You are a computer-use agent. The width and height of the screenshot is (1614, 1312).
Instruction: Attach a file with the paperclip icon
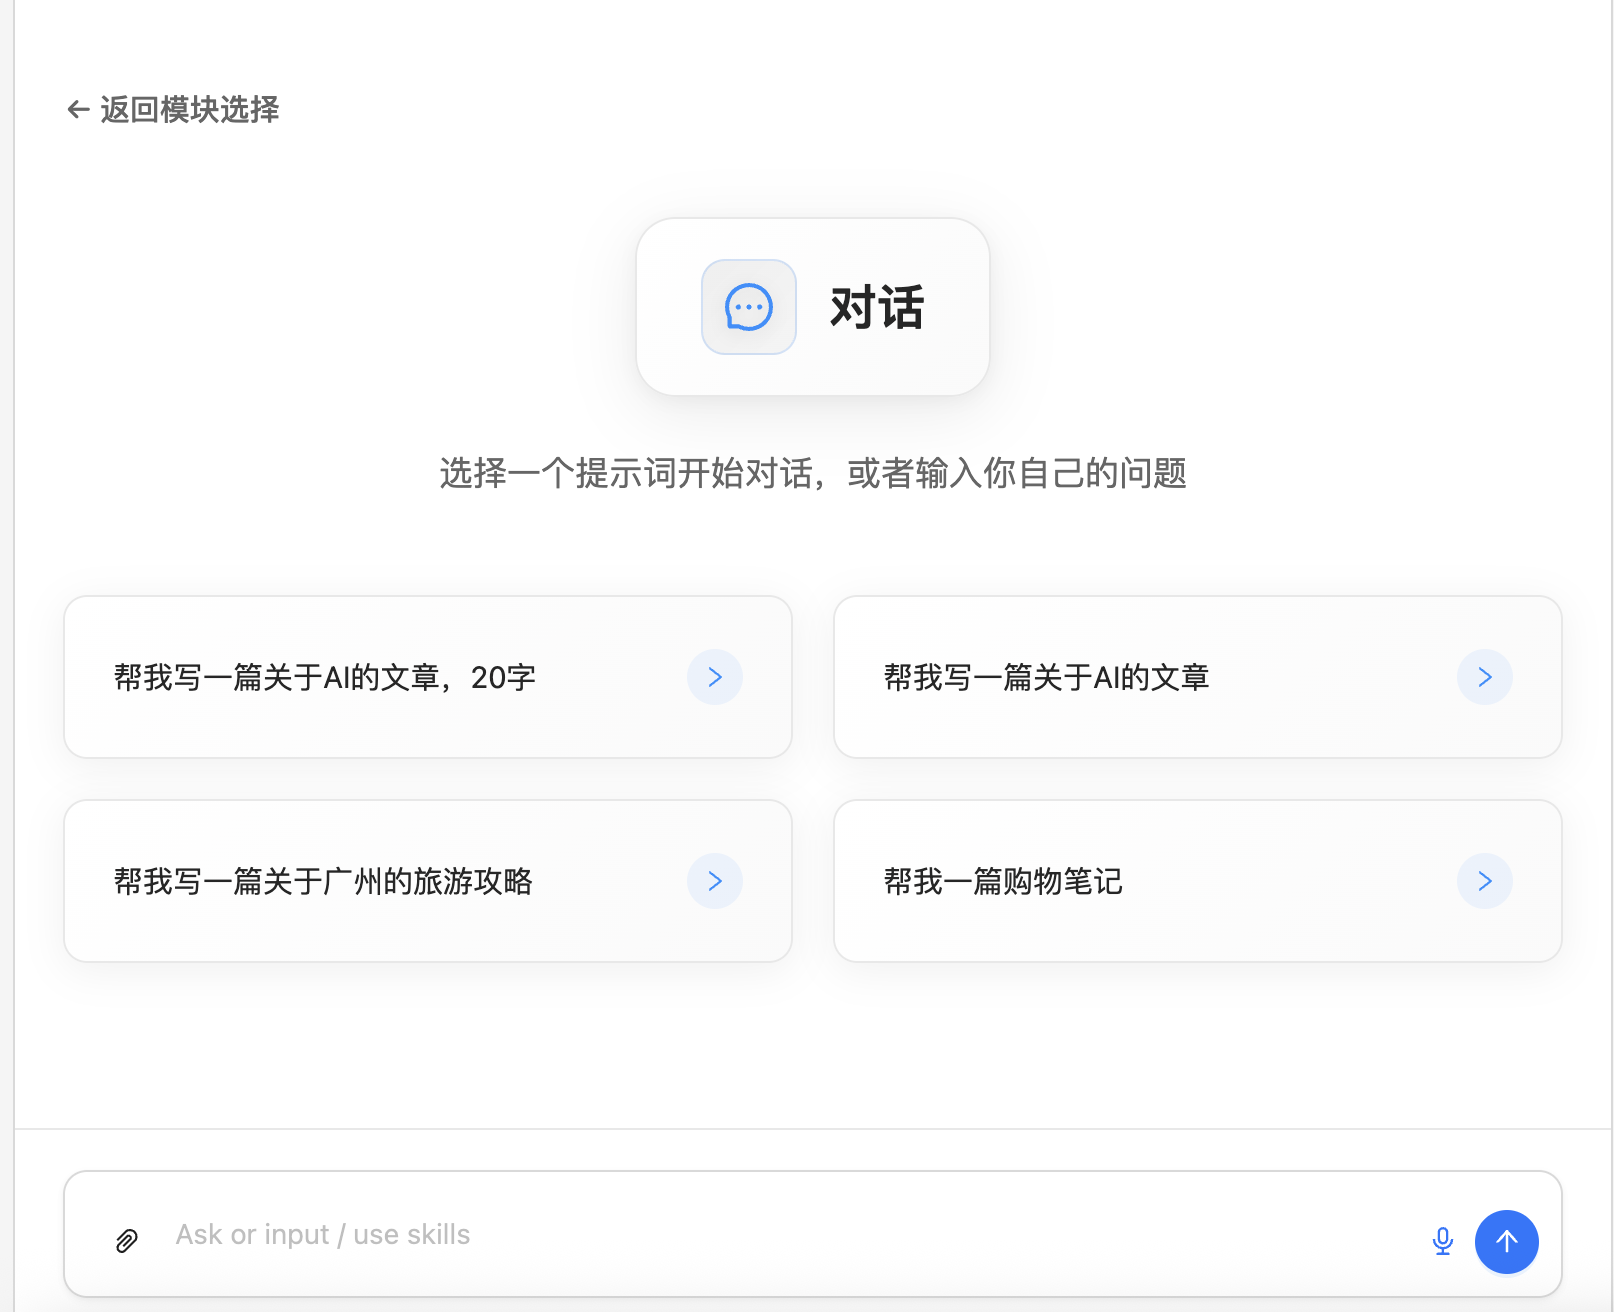tap(127, 1241)
